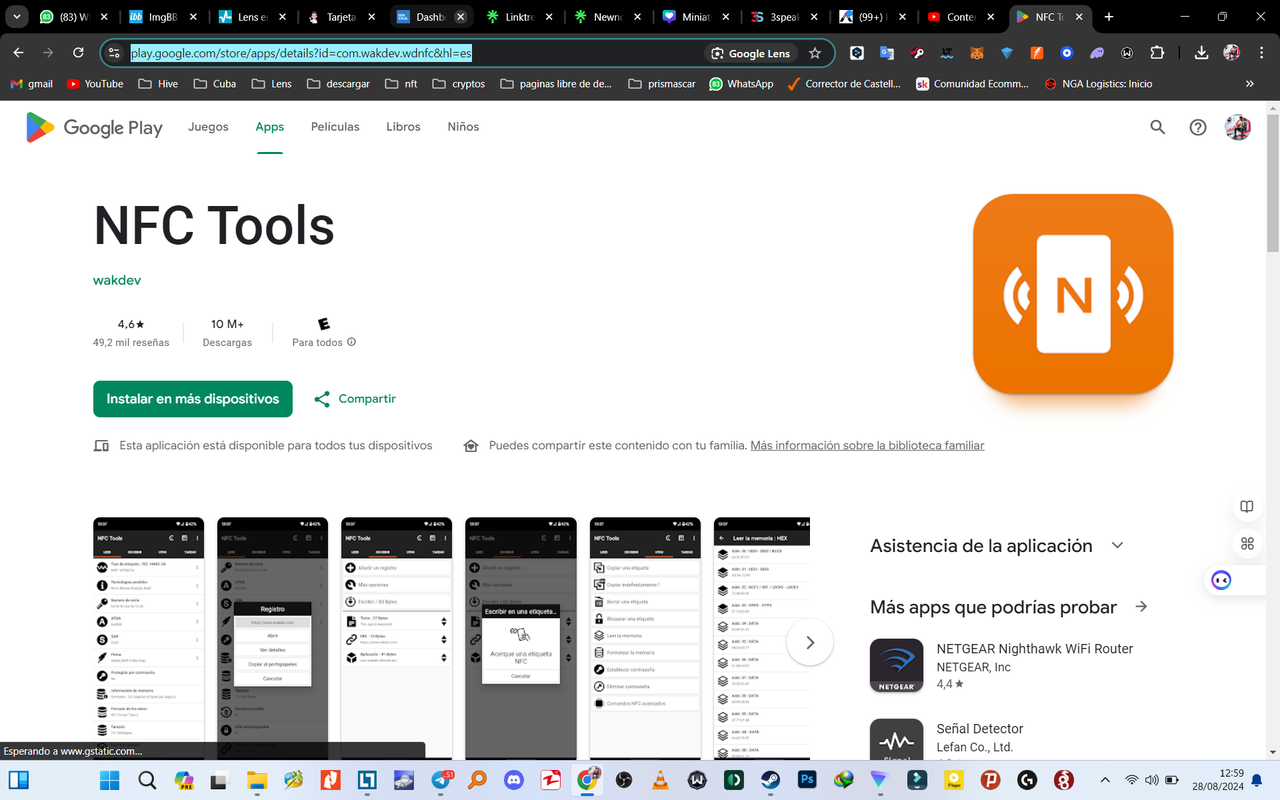Open the Chrome downloads icon

[x=1201, y=53]
